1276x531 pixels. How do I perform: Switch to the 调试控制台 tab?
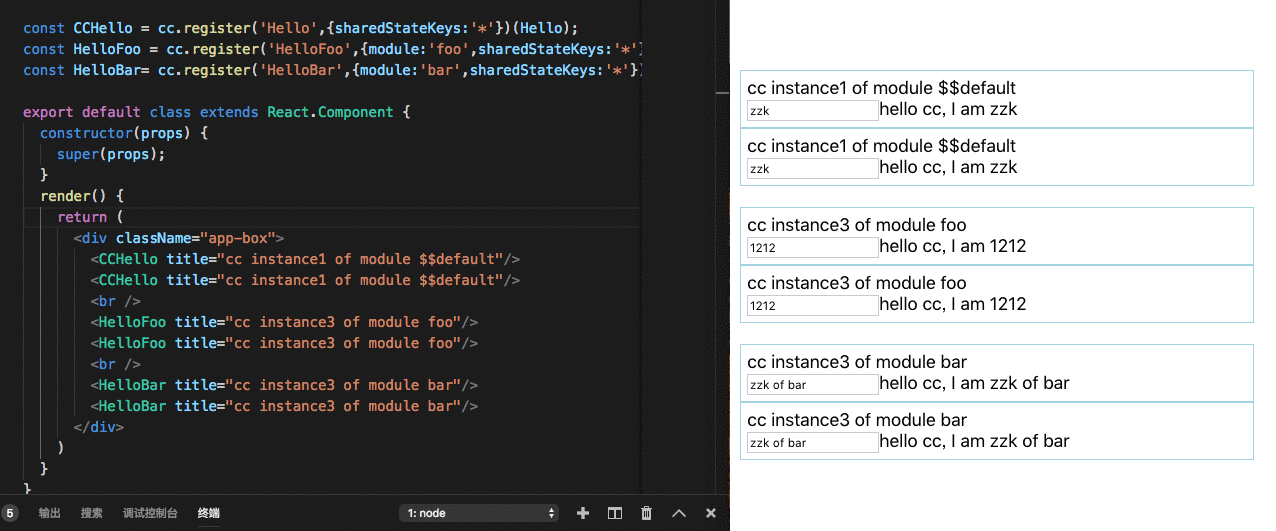point(150,513)
